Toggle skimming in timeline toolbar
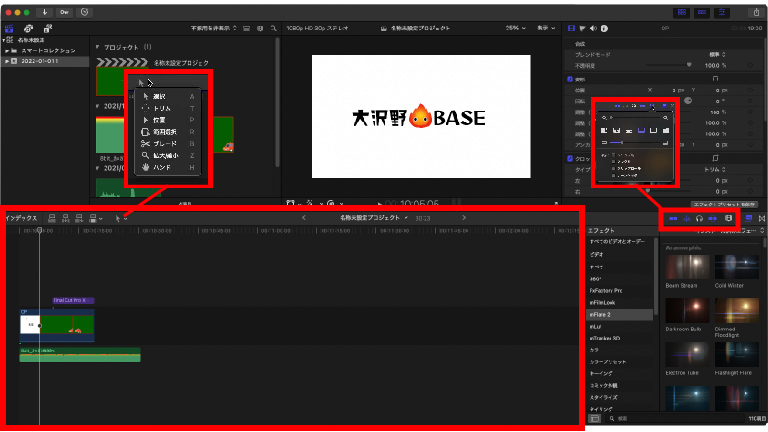 tap(673, 218)
